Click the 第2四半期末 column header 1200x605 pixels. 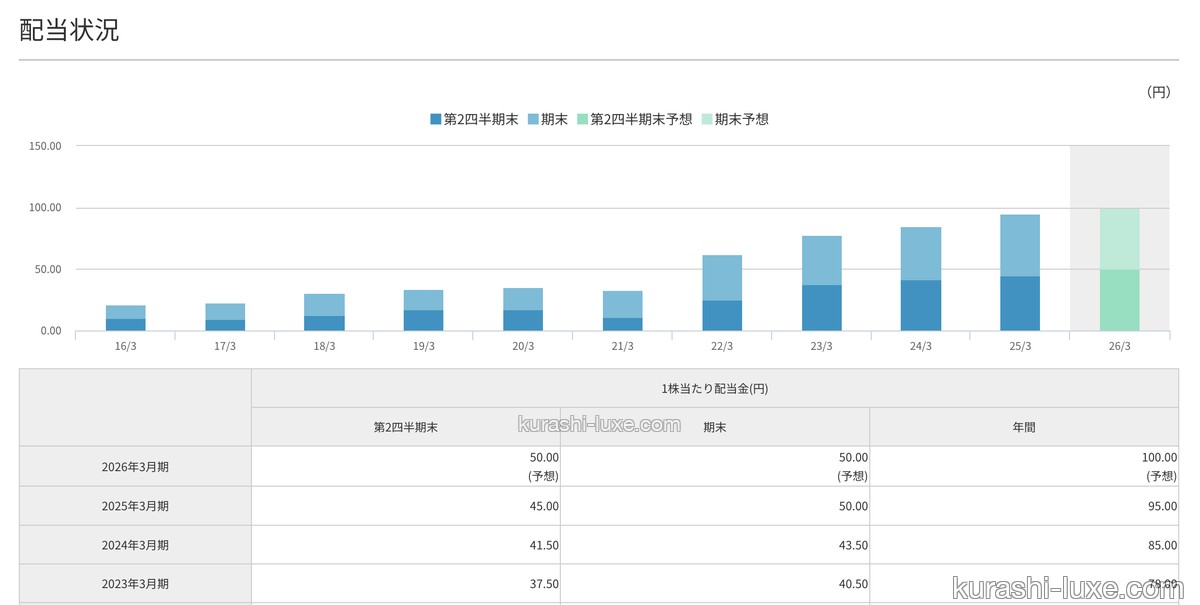pyautogui.click(x=406, y=427)
